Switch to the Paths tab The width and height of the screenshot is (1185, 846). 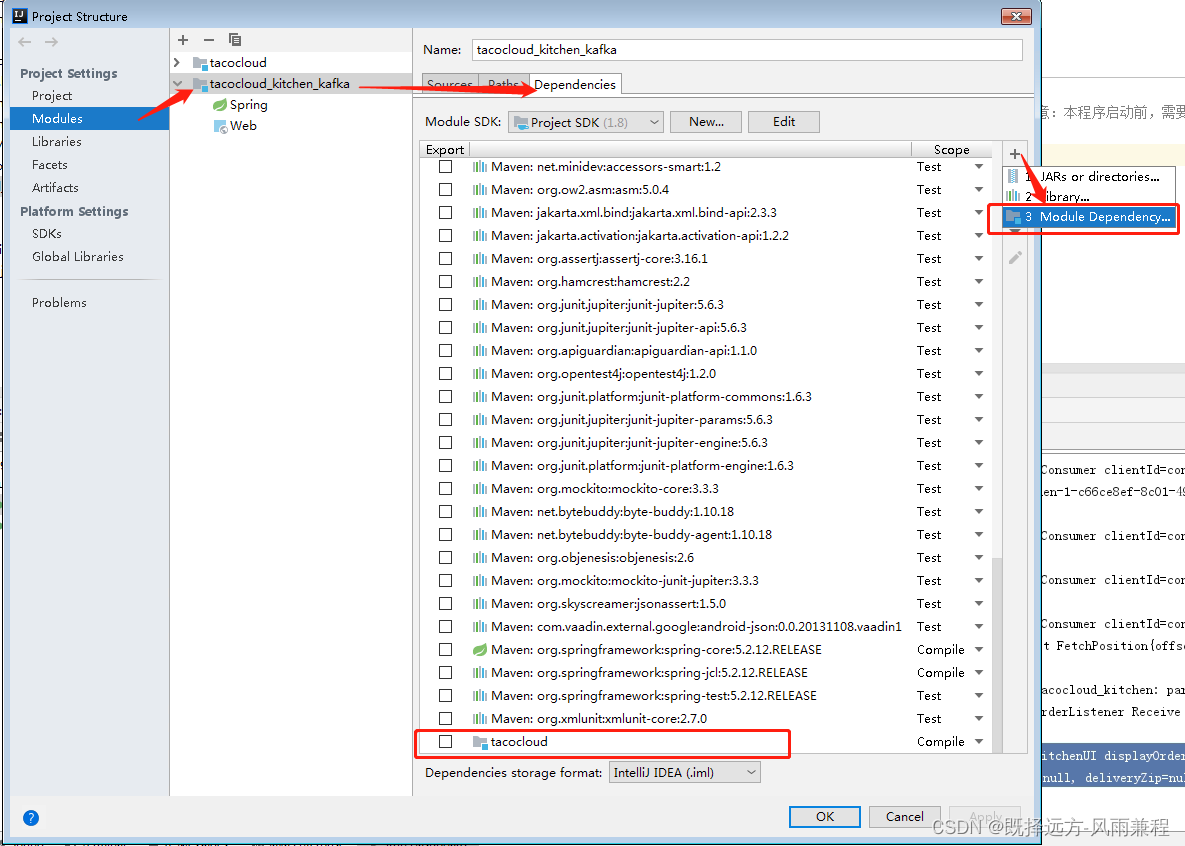[503, 84]
